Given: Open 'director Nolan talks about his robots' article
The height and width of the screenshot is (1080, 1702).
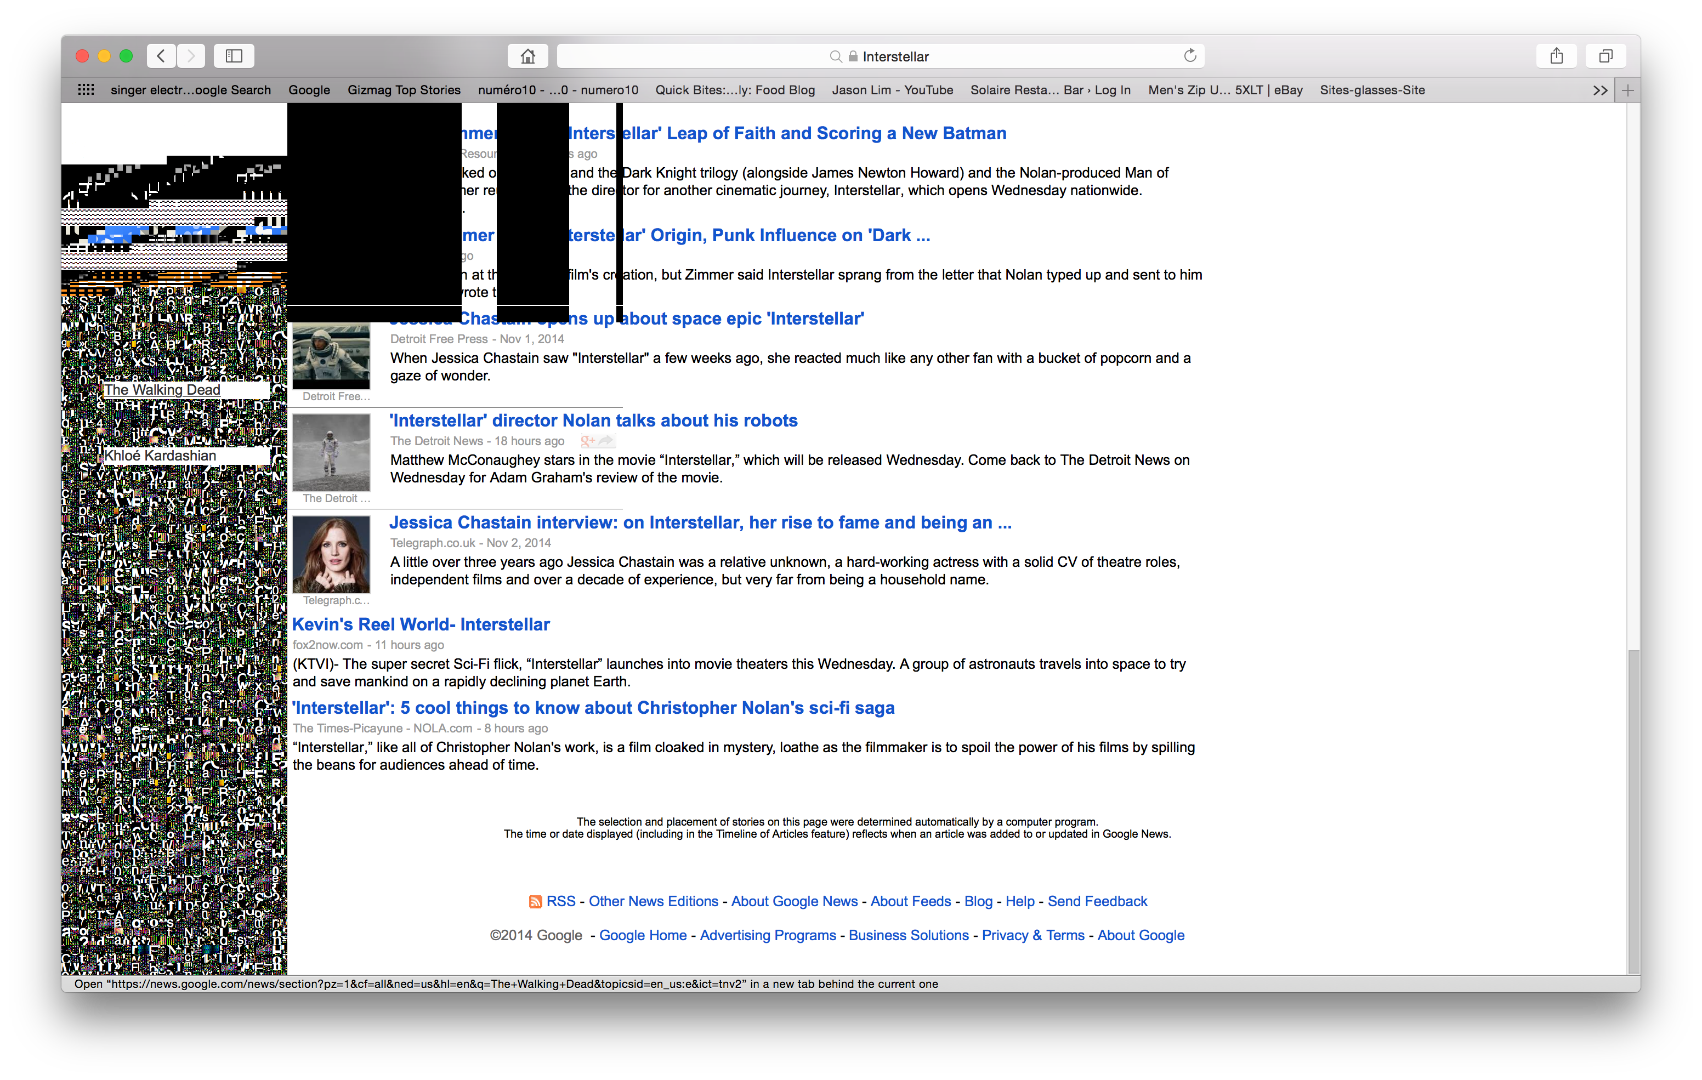Looking at the screenshot, I should [593, 421].
